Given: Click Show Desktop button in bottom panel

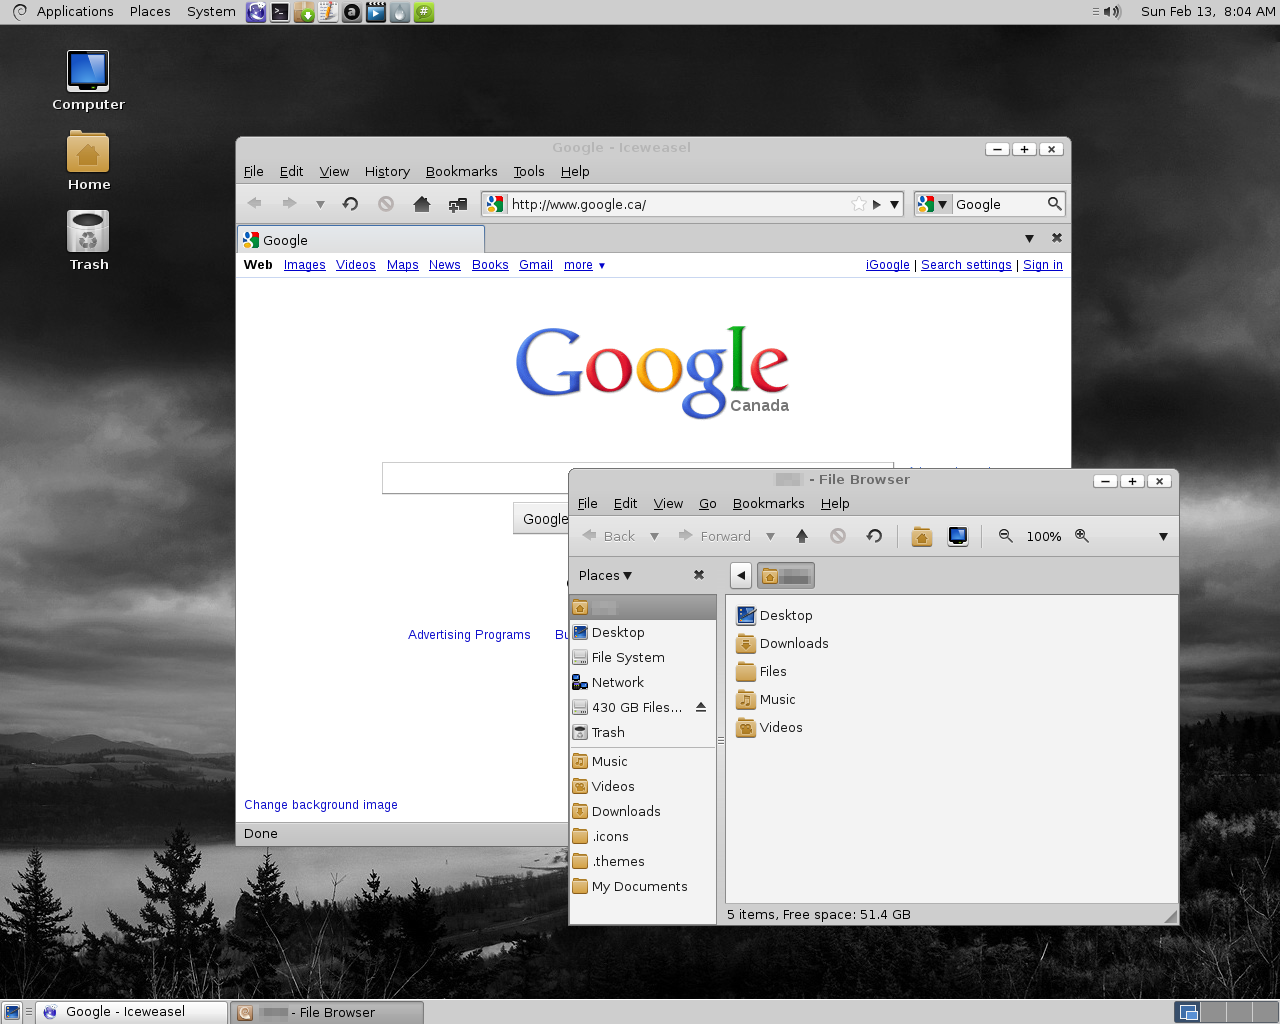Looking at the screenshot, I should 12,1012.
